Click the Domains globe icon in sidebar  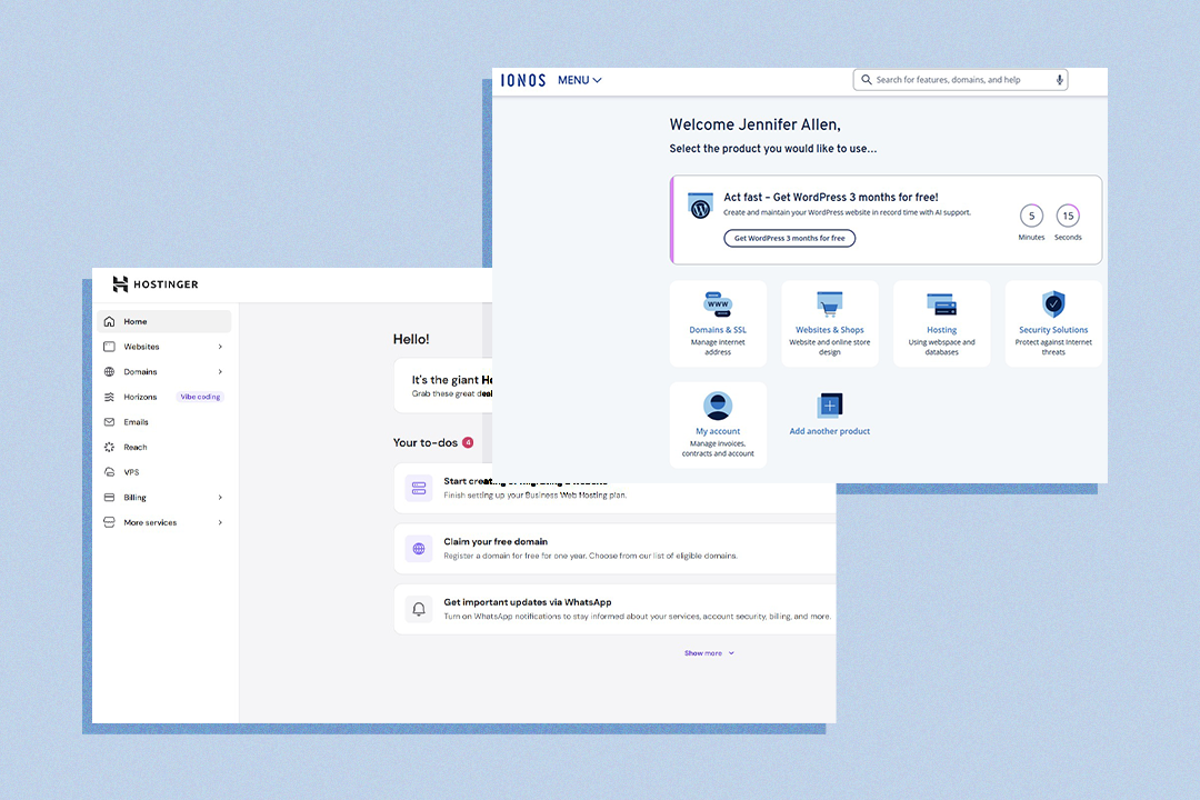[x=109, y=372]
